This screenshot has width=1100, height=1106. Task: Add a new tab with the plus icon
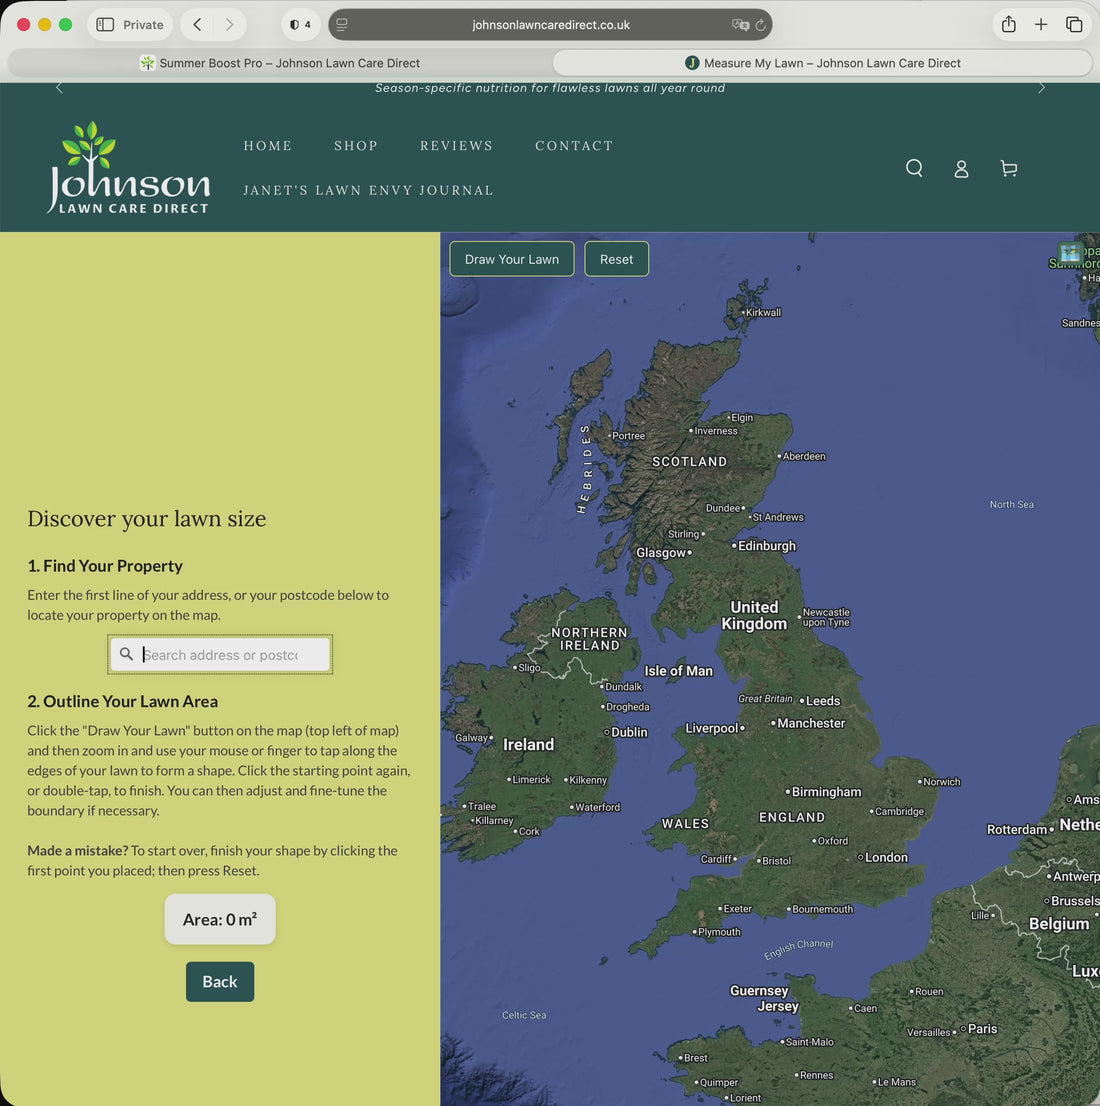click(x=1041, y=25)
